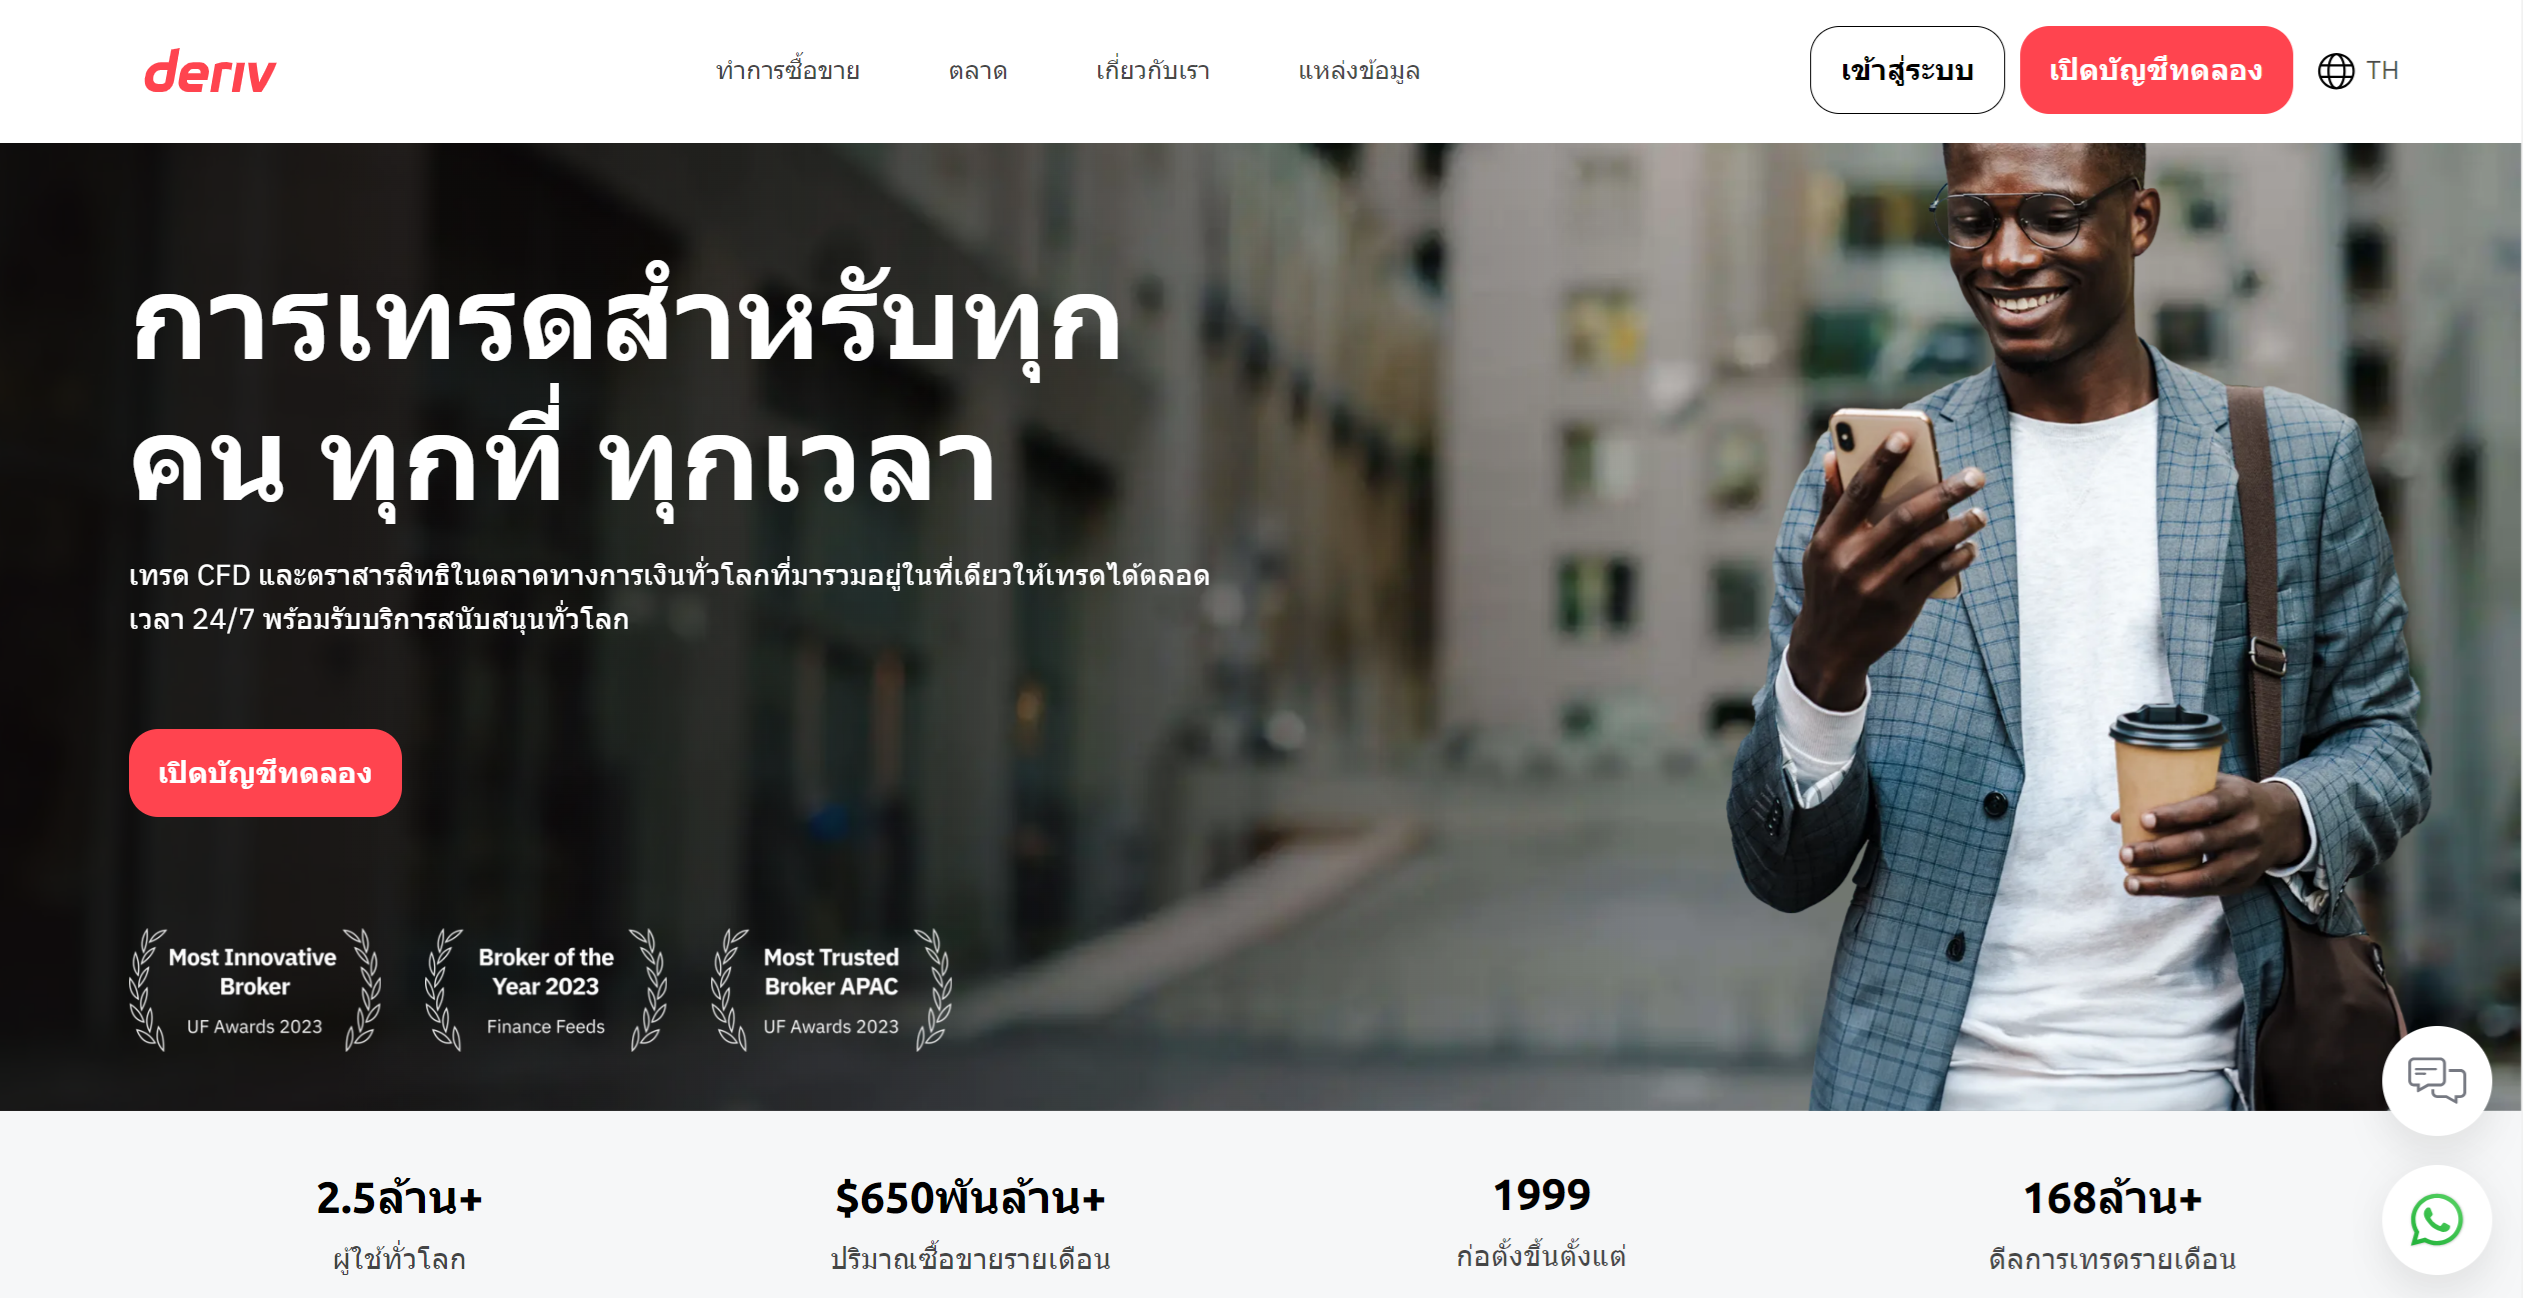This screenshot has width=2523, height=1298.
Task: Click the Deriv logo
Action: click(210, 71)
